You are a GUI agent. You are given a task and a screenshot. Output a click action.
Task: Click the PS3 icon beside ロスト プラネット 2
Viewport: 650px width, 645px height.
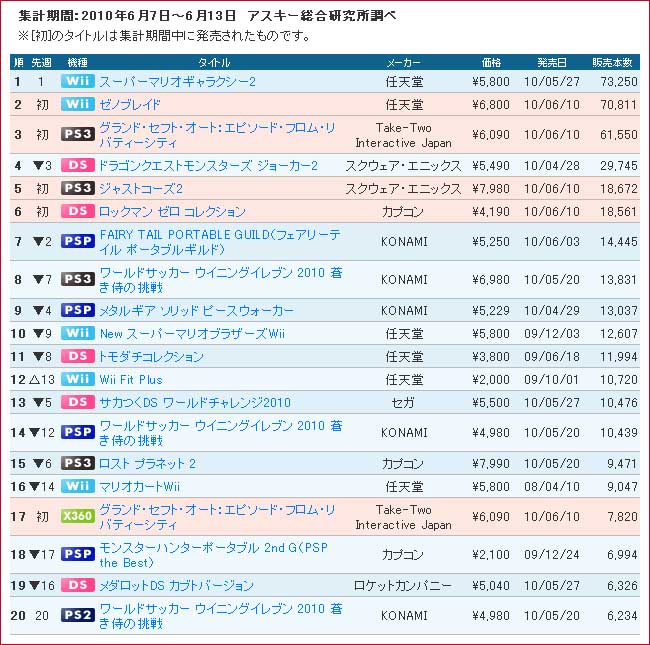(78, 463)
